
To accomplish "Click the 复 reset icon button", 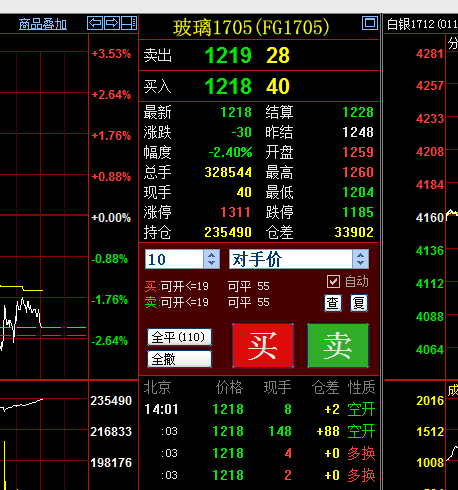I will point(359,303).
